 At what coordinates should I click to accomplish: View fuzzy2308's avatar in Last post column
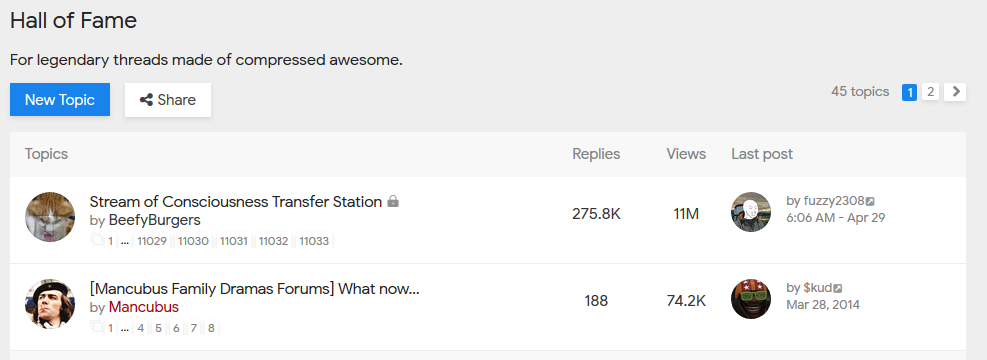pos(751,211)
